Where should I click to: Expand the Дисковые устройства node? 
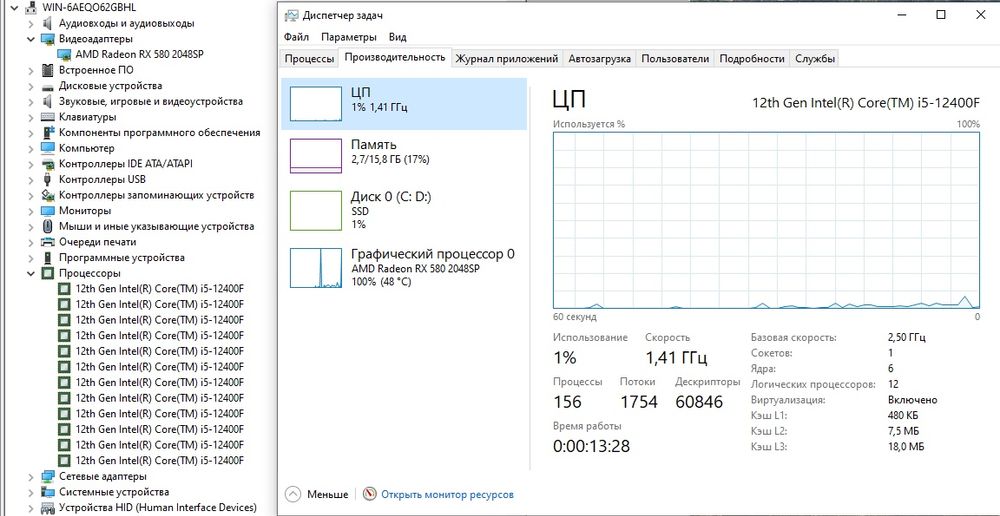pos(31,86)
